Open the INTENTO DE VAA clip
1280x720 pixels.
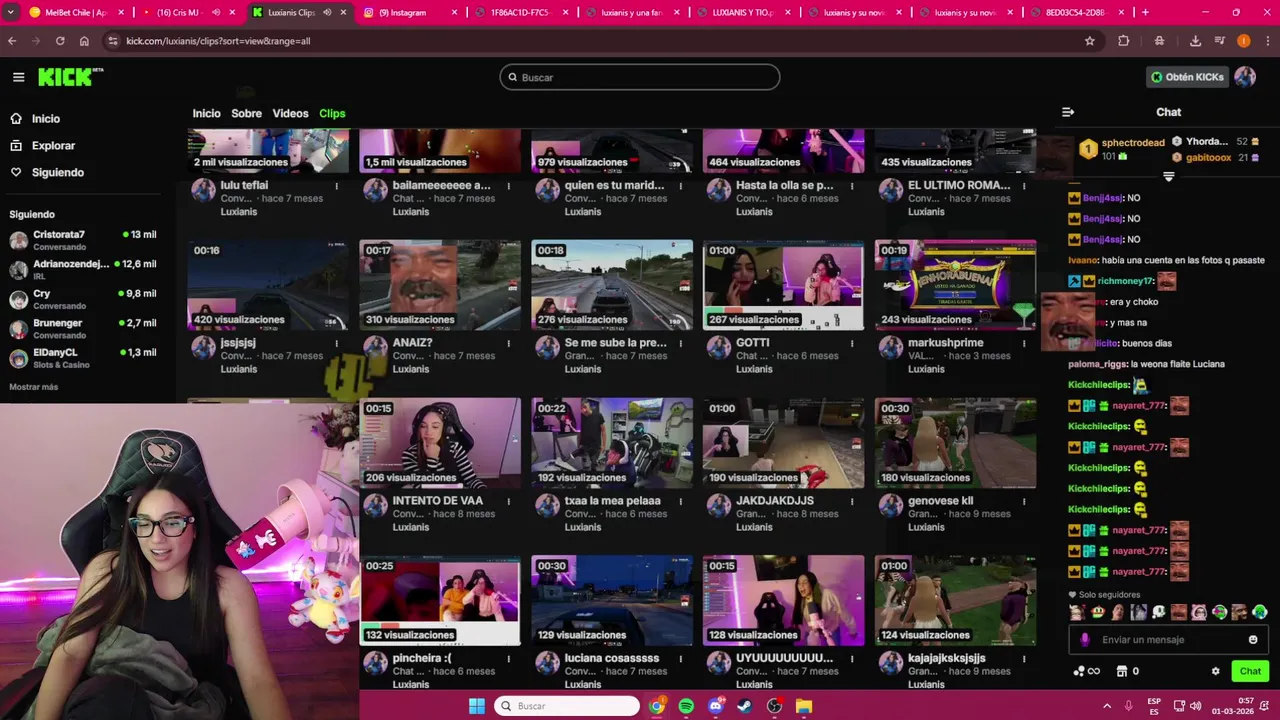(x=440, y=443)
